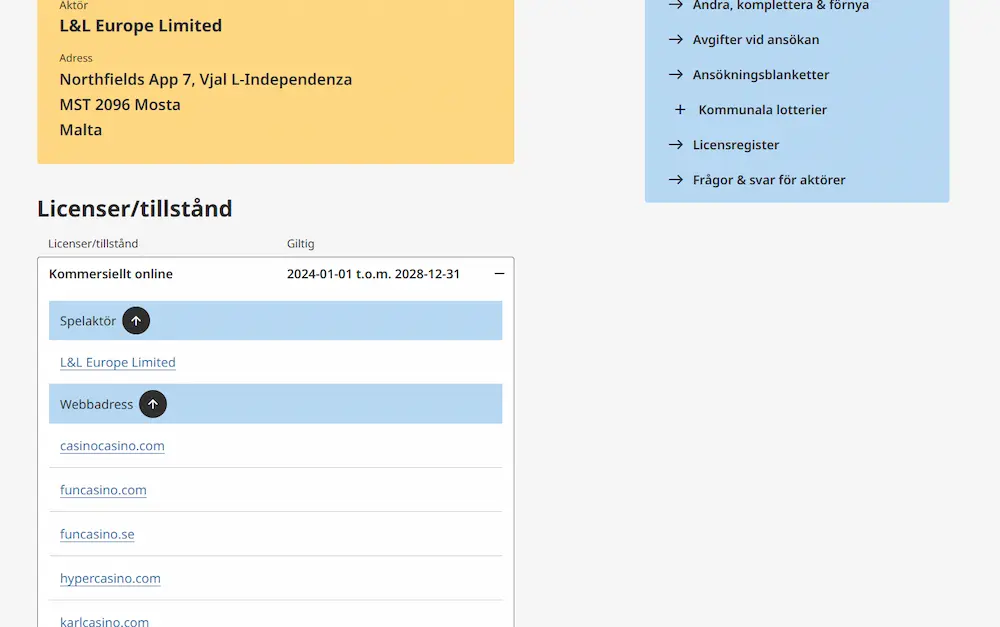
Task: Click the Giltig column label
Action: coord(300,244)
